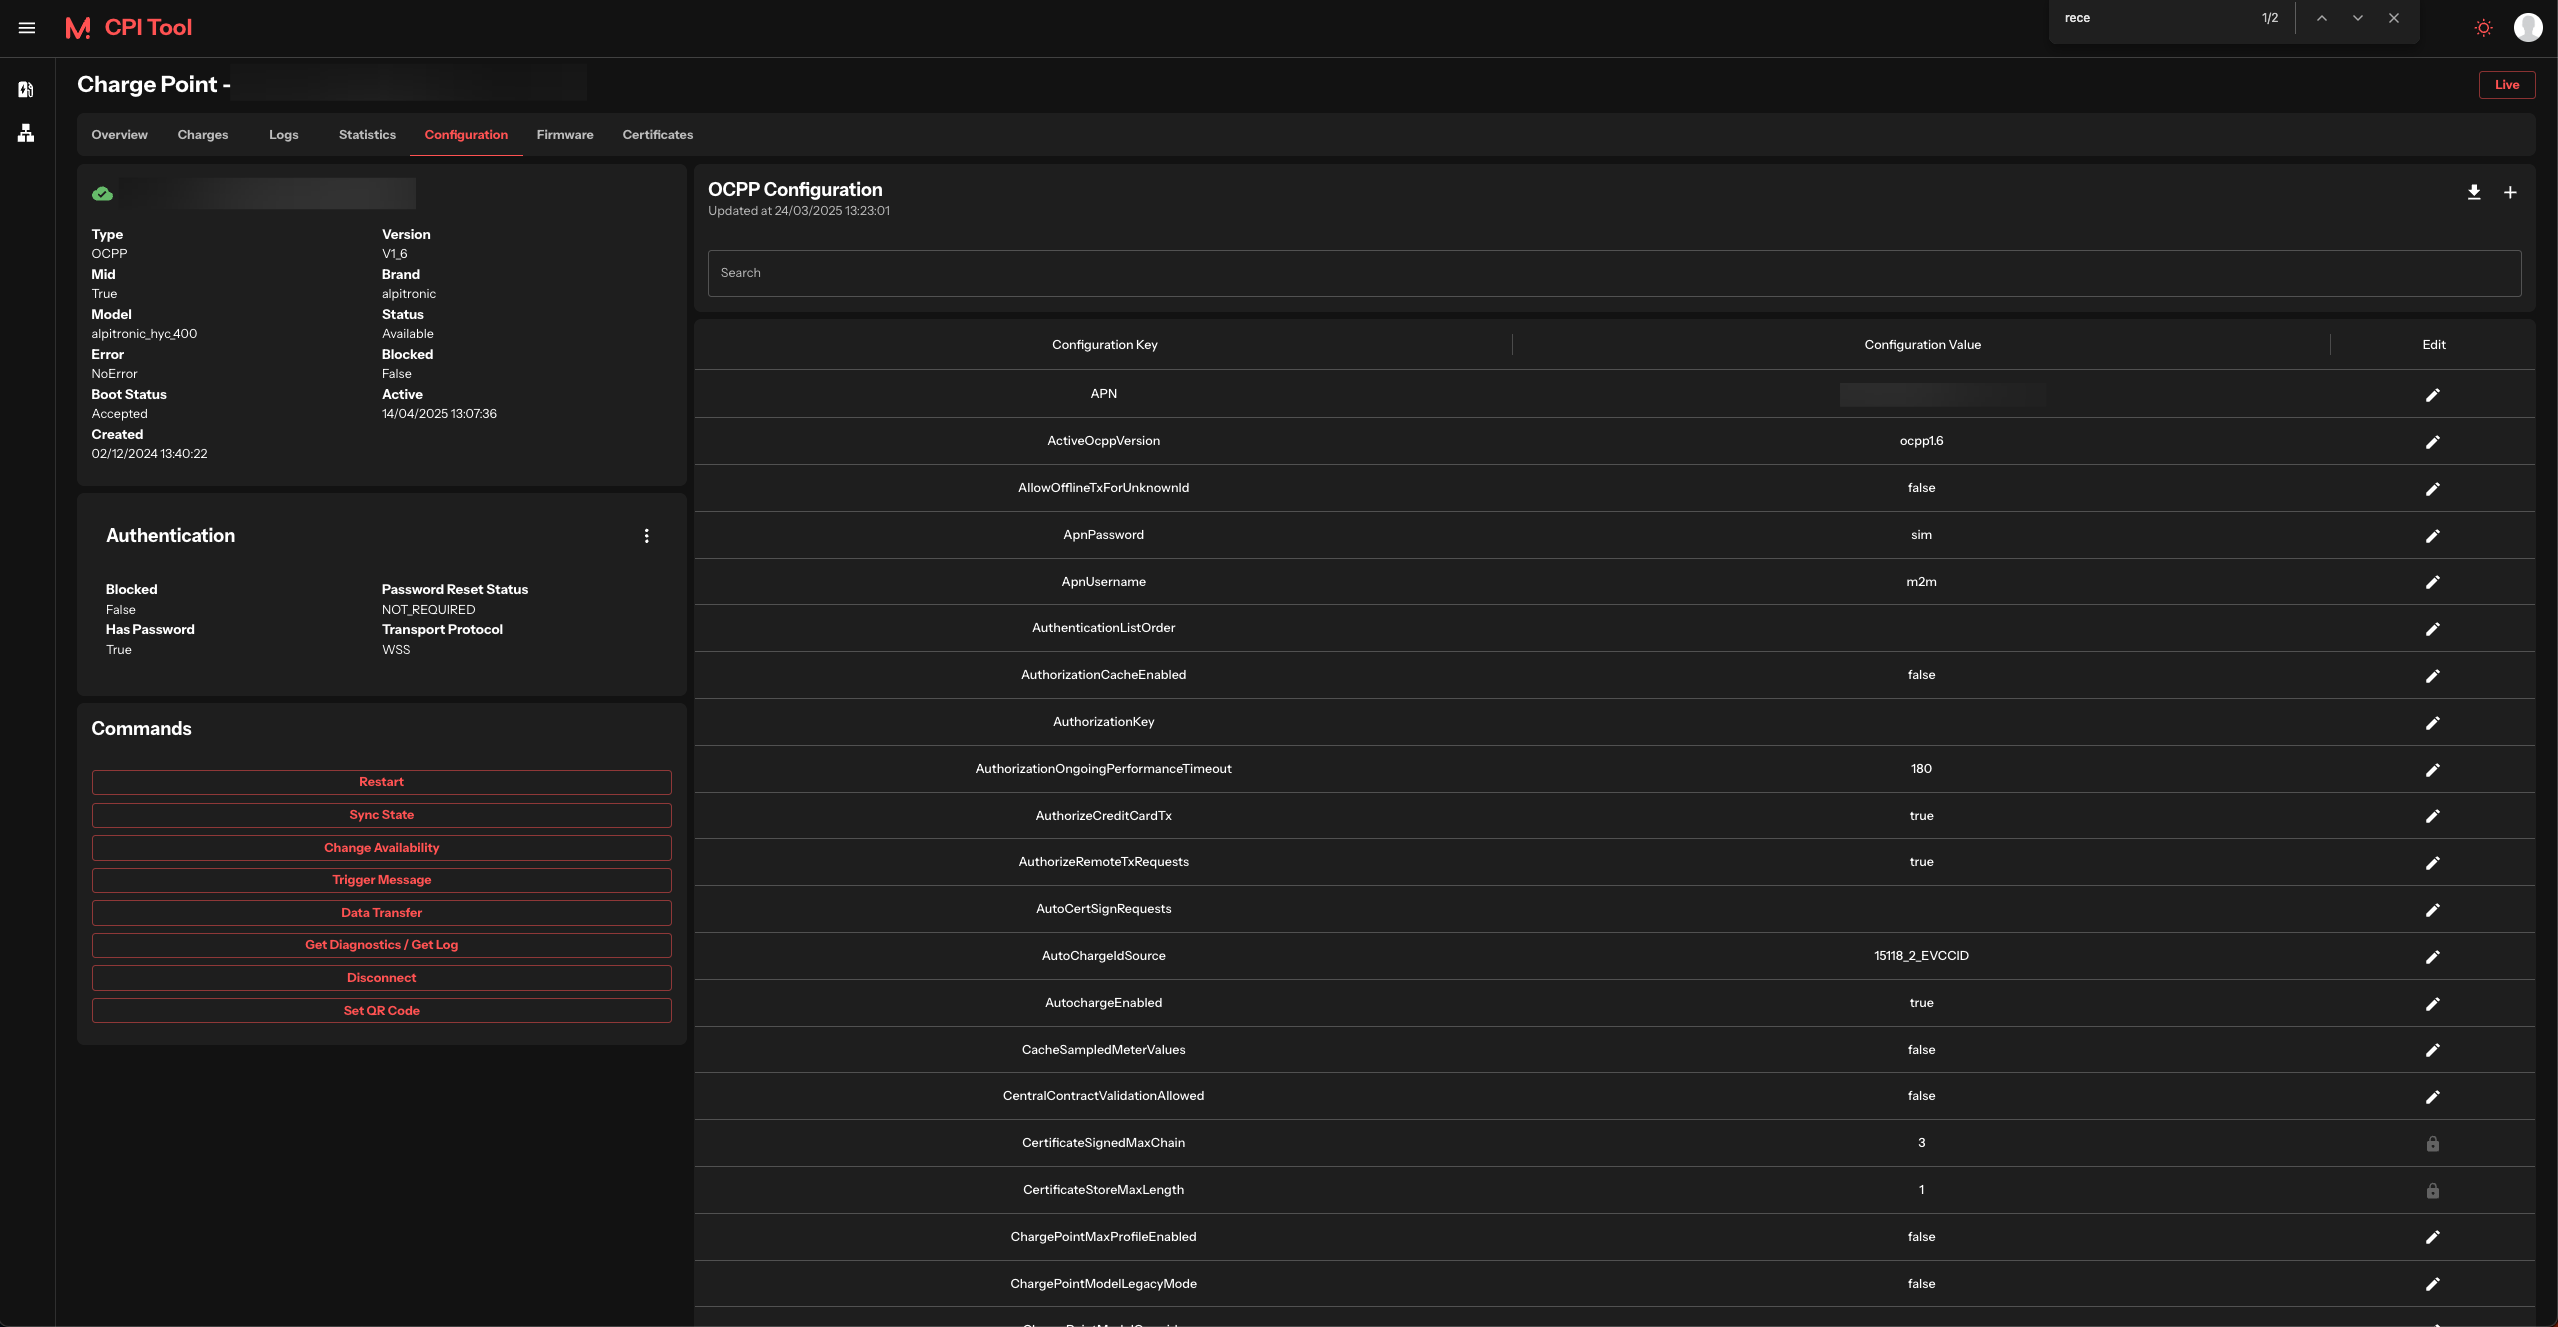The height and width of the screenshot is (1327, 2558).
Task: Toggle the Live mode button
Action: tap(2506, 85)
